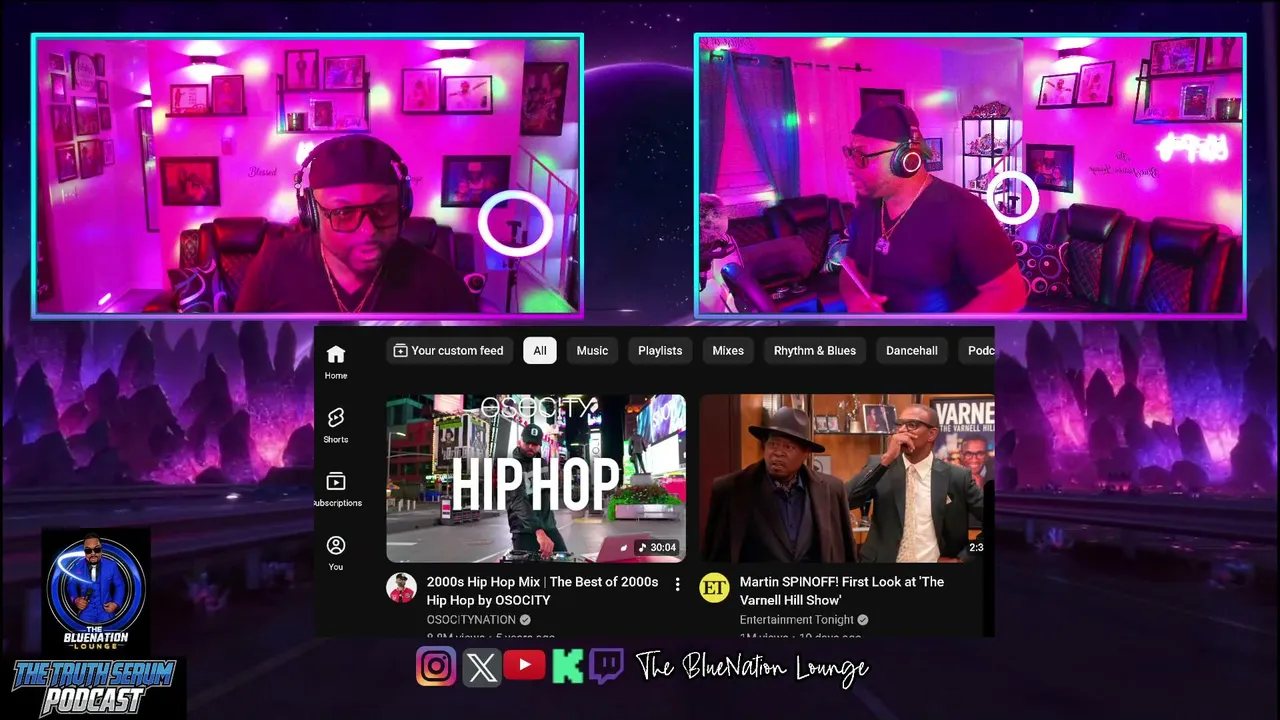
Task: Click the YouTube icon in the social bar
Action: pos(525,665)
